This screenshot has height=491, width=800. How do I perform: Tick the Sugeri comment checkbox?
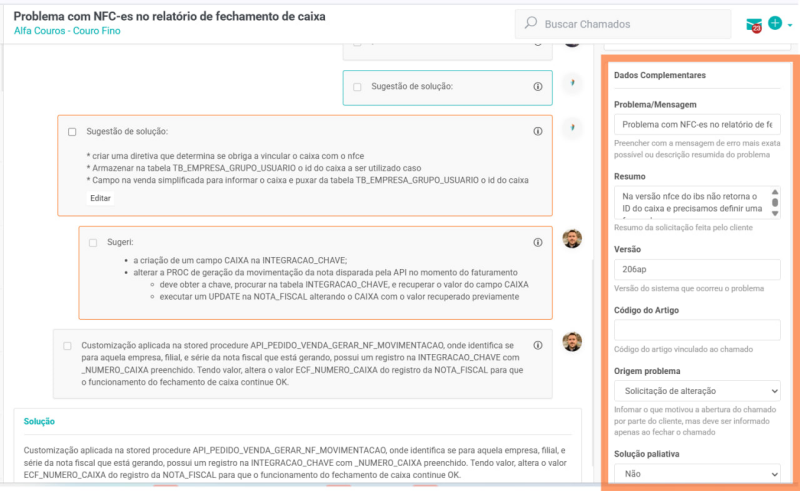[x=93, y=242]
